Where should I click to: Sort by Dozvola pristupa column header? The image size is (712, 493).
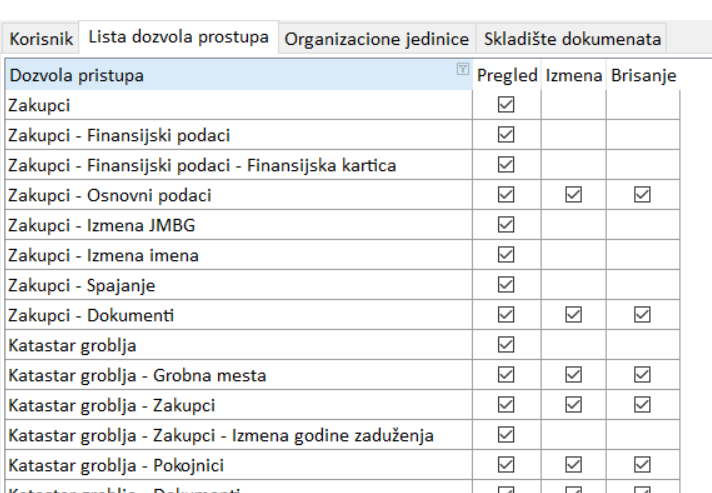pyautogui.click(x=200, y=75)
